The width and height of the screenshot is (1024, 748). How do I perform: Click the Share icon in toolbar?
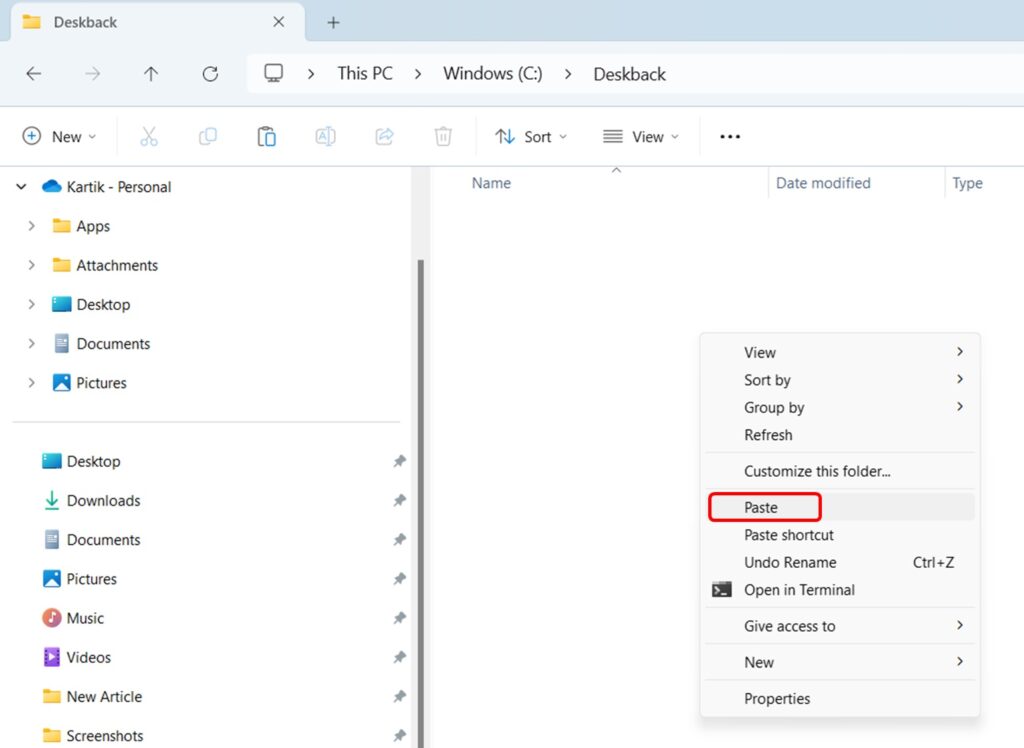click(384, 137)
